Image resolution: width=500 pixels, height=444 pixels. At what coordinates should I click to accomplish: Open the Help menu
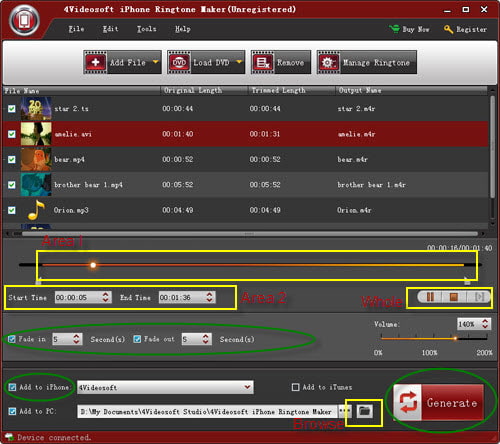pos(183,29)
